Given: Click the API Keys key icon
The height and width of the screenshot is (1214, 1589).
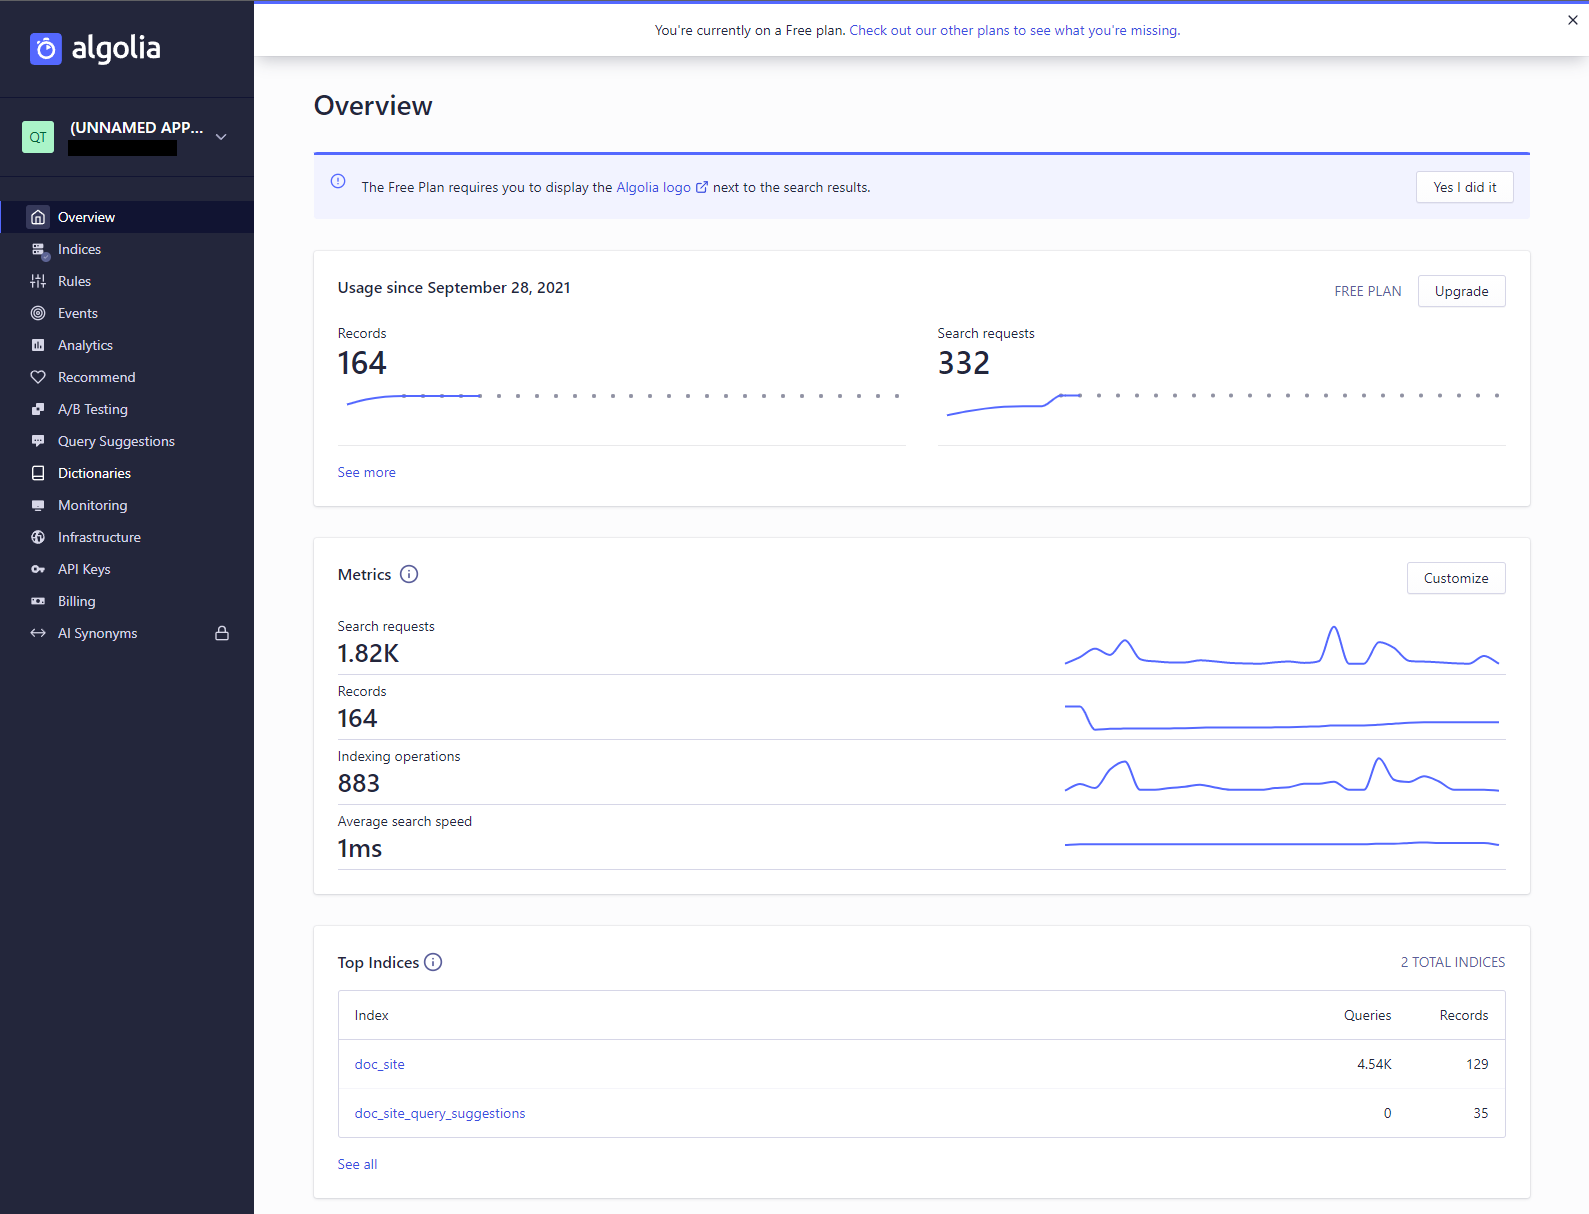Looking at the screenshot, I should [38, 569].
